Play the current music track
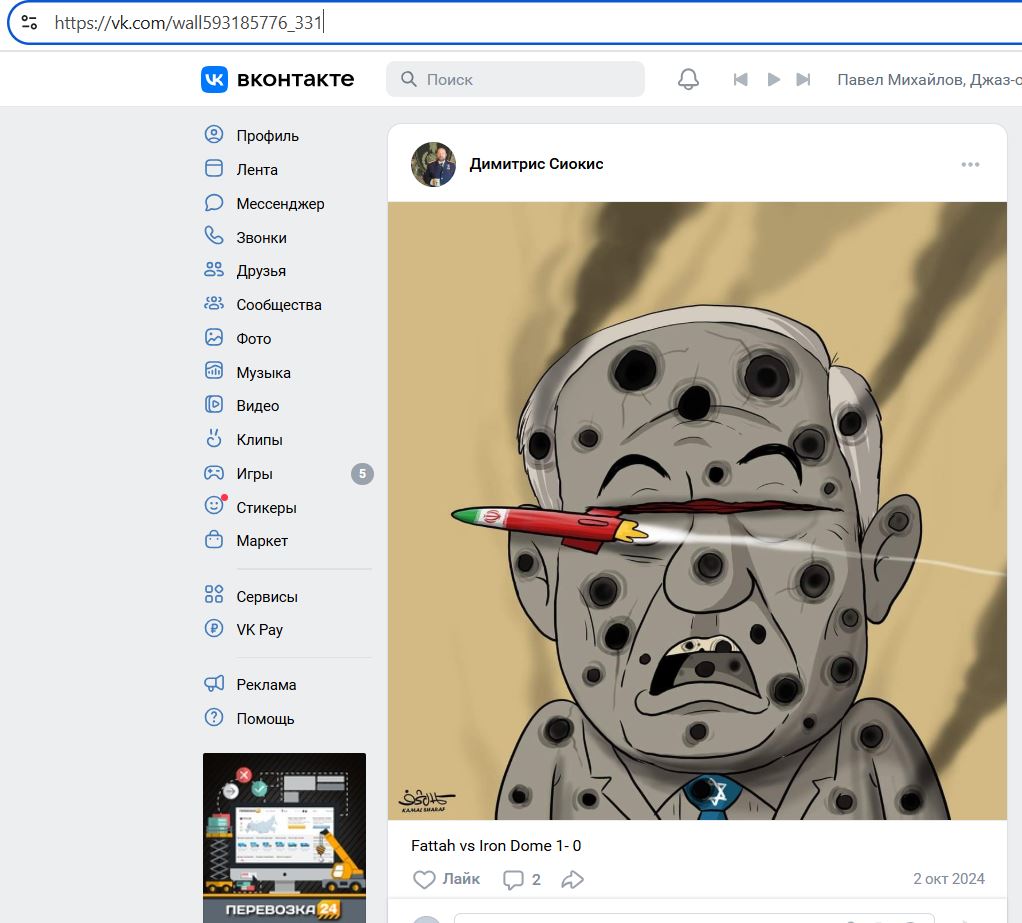The image size is (1022, 923). click(x=774, y=80)
